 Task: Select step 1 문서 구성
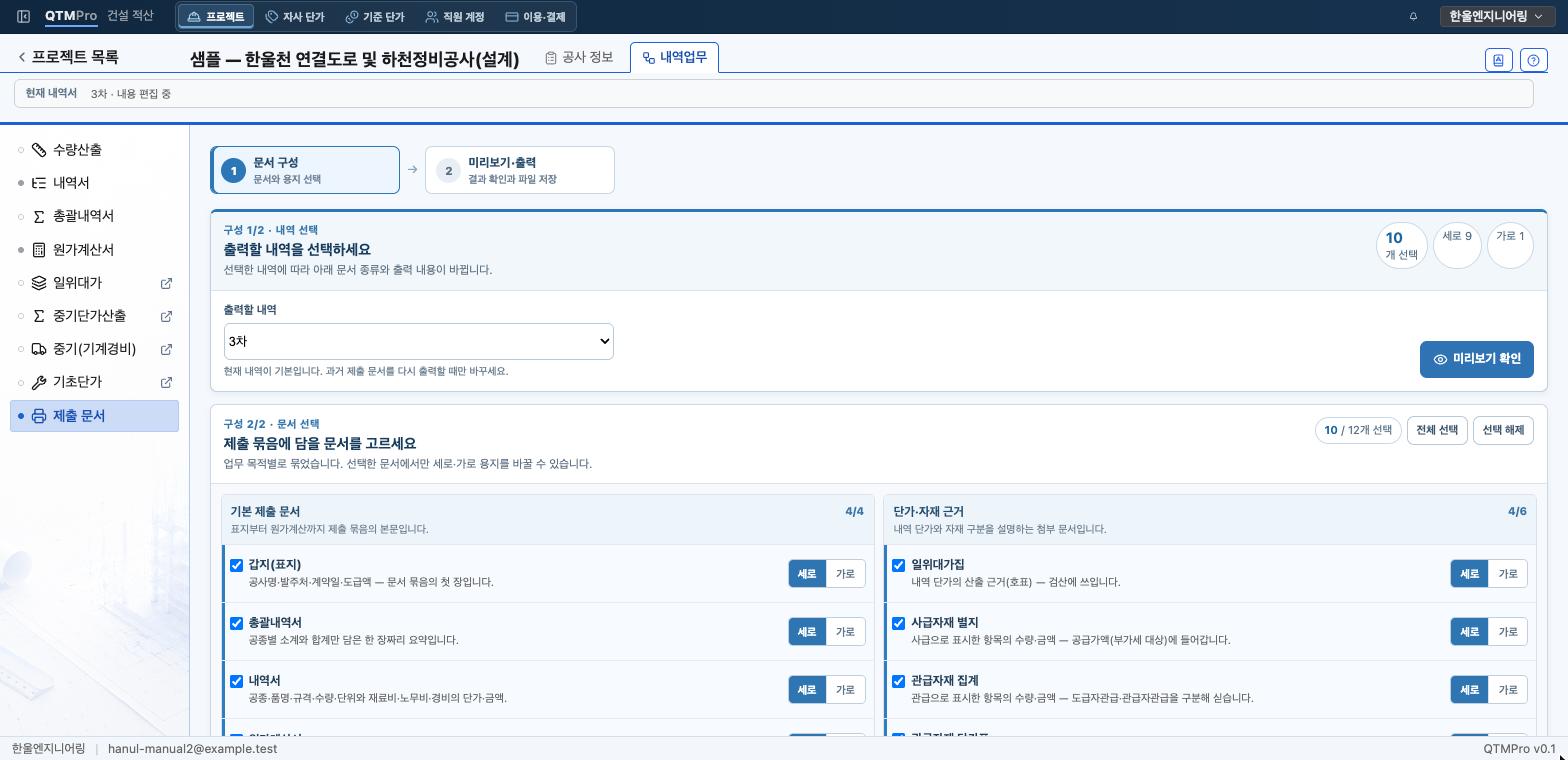(305, 170)
